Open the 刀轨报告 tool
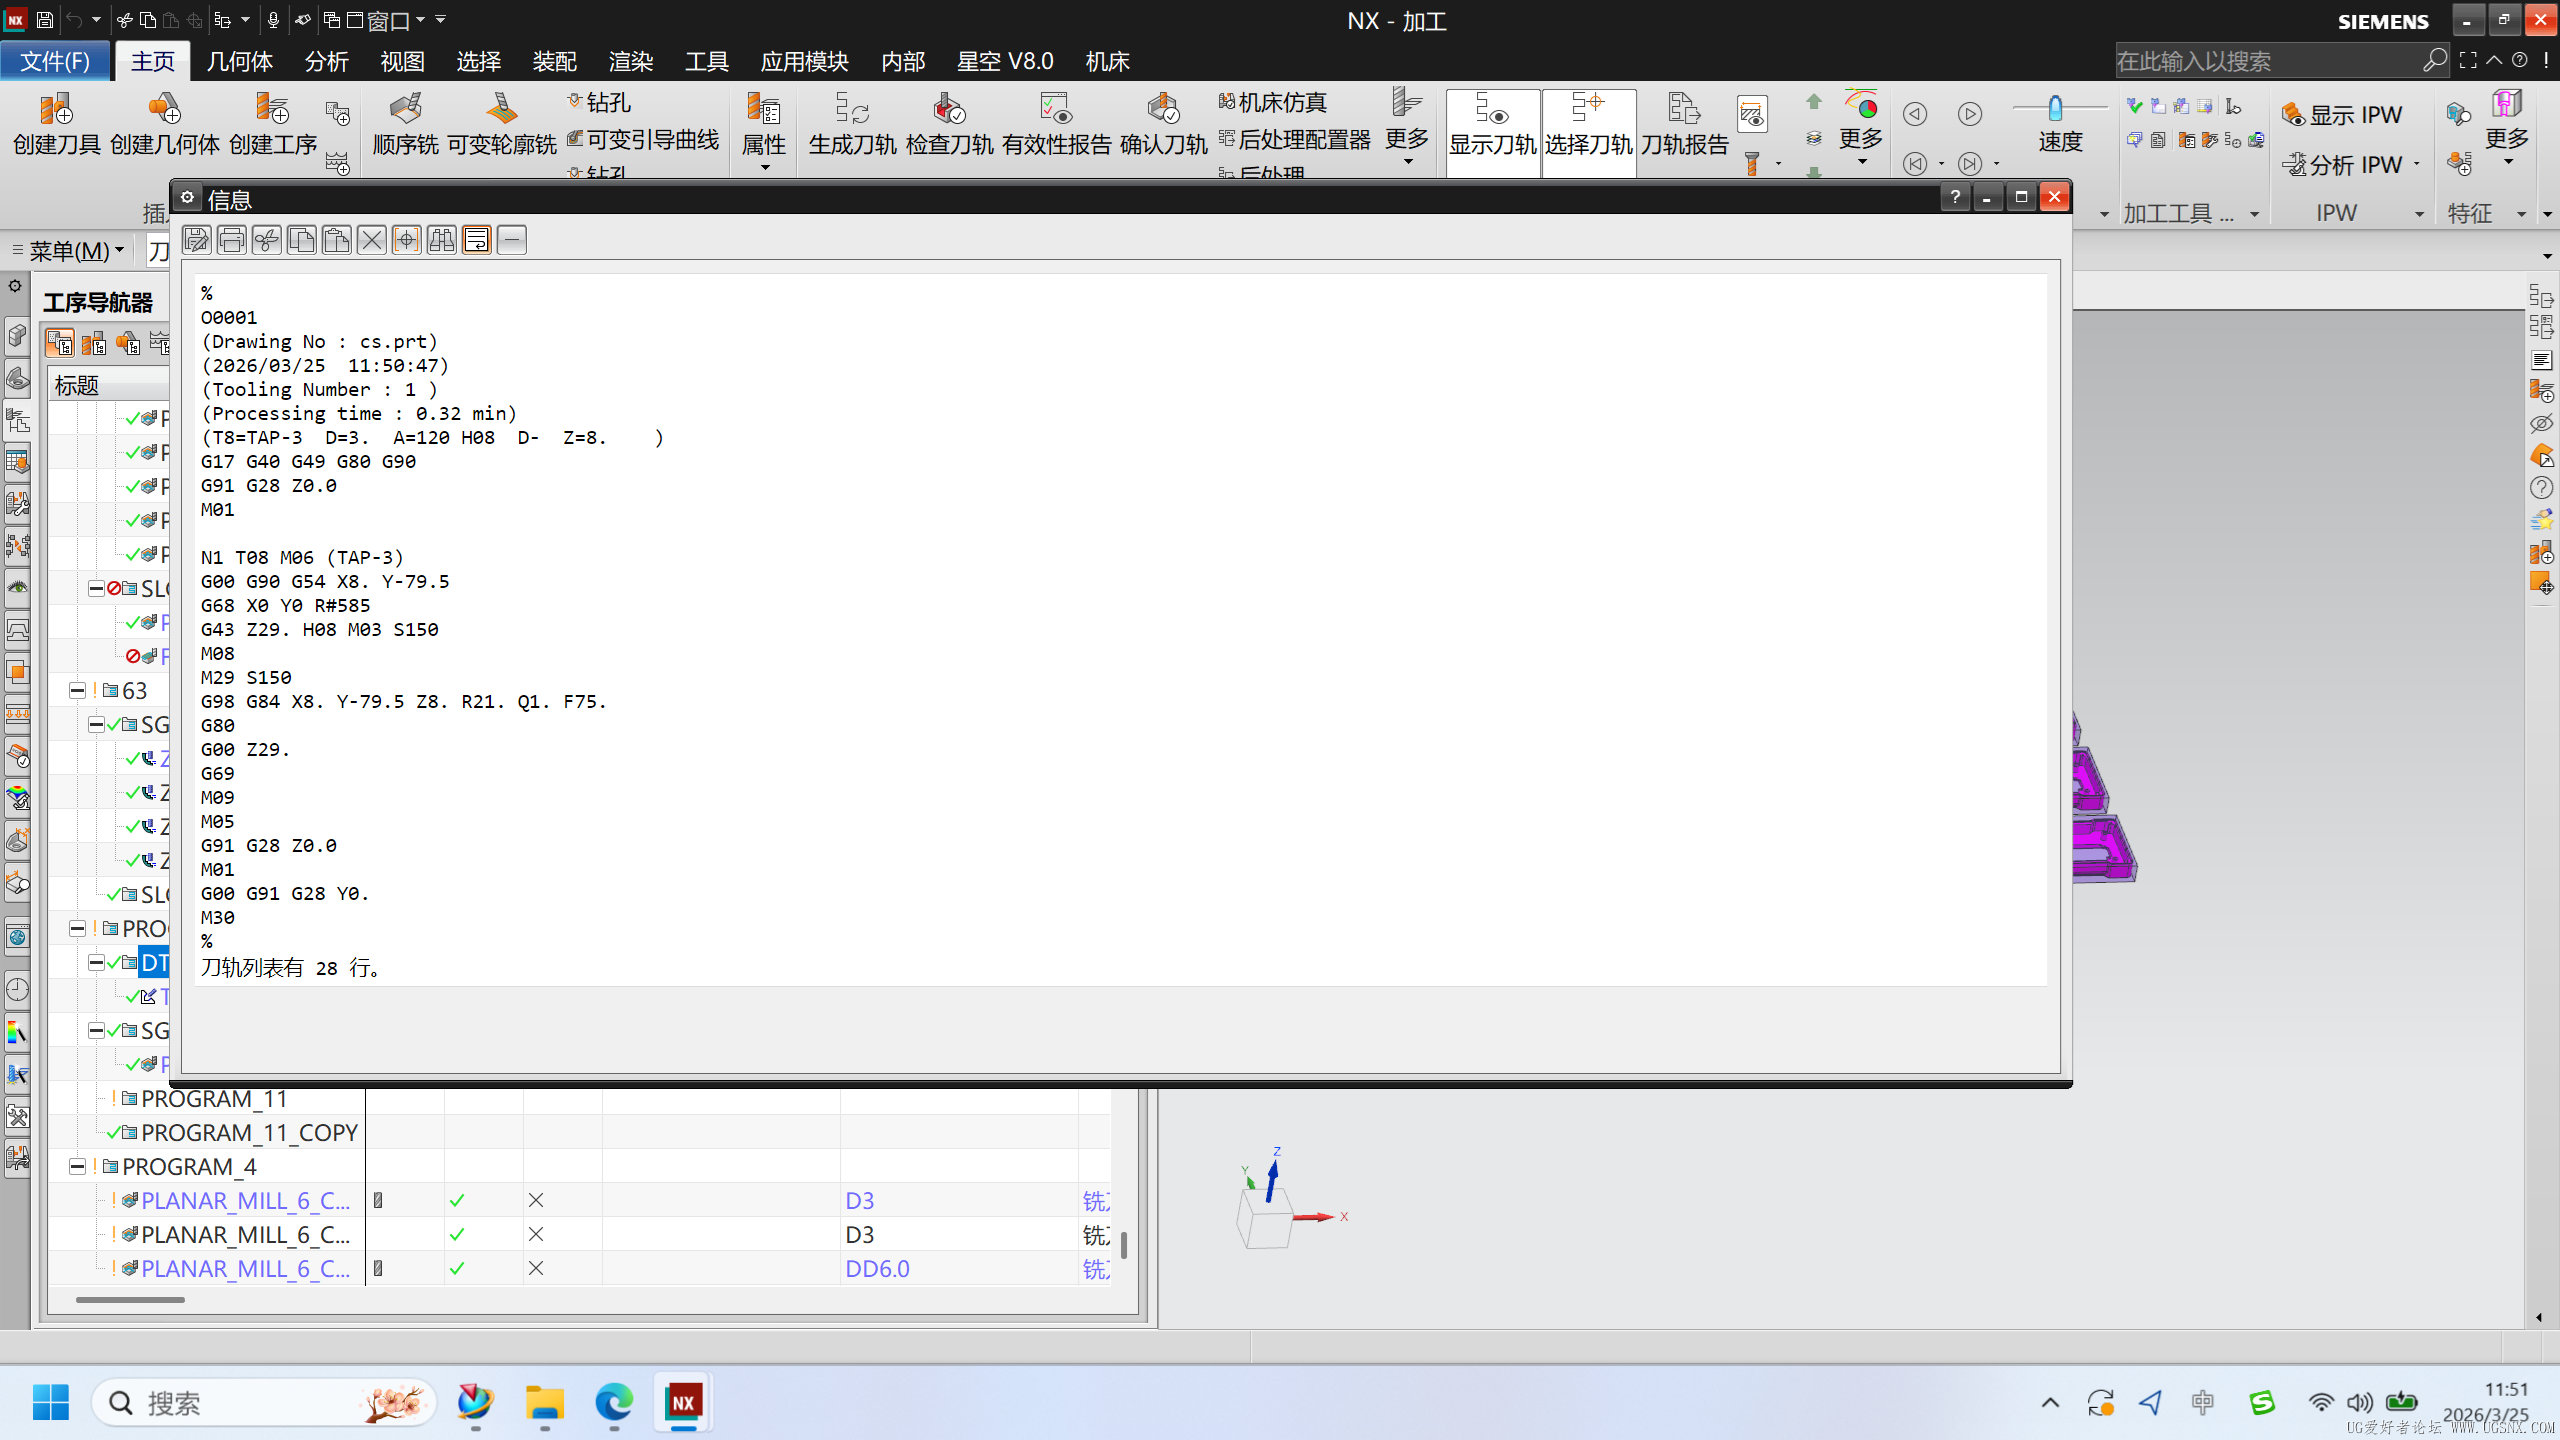The height and width of the screenshot is (1440, 2560). pyautogui.click(x=1684, y=123)
